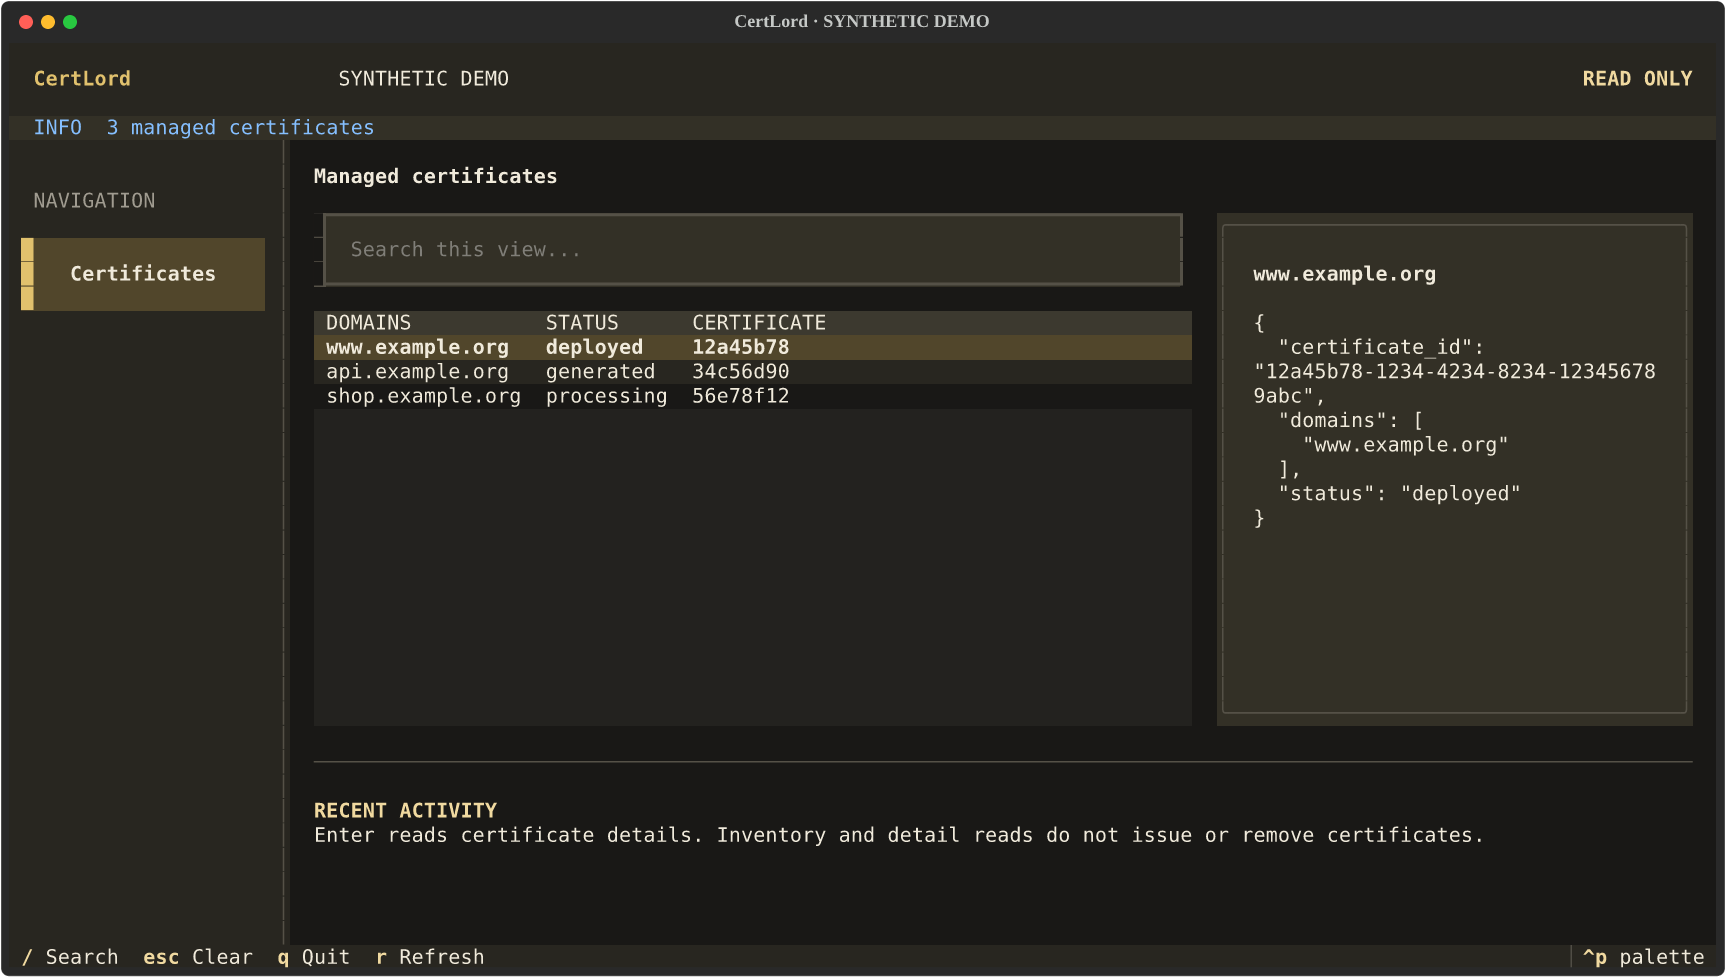Click the READ ONLY indicator

tap(1637, 79)
